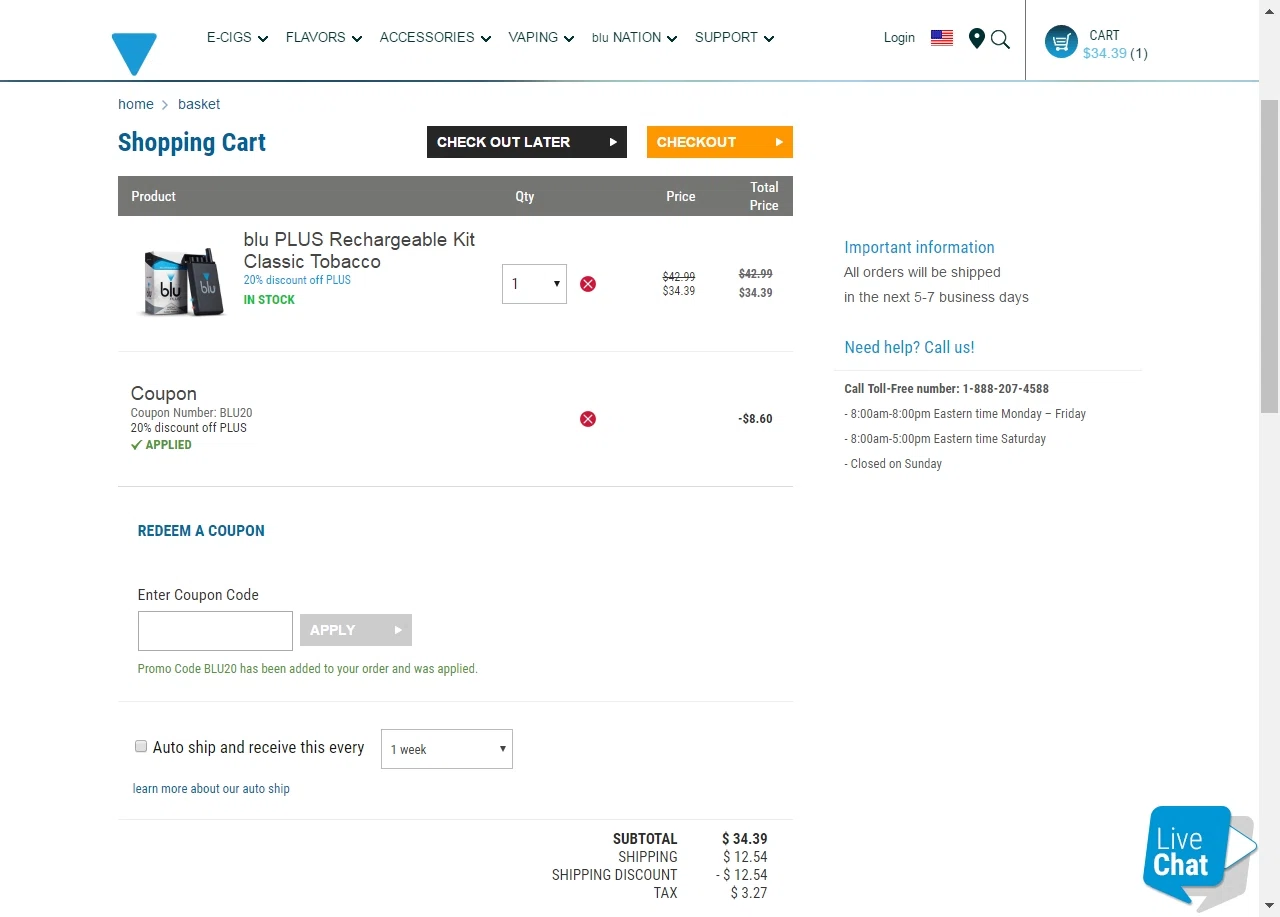Screen dimensions: 1280x917
Task: Click the SUBTOTAL amount $ 34.39
Action: click(745, 839)
